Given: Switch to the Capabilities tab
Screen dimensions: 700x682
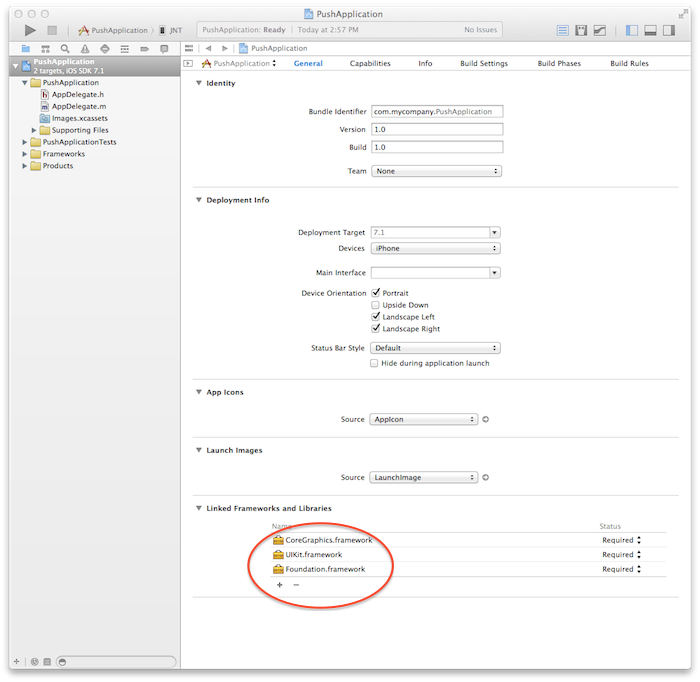Looking at the screenshot, I should (370, 63).
